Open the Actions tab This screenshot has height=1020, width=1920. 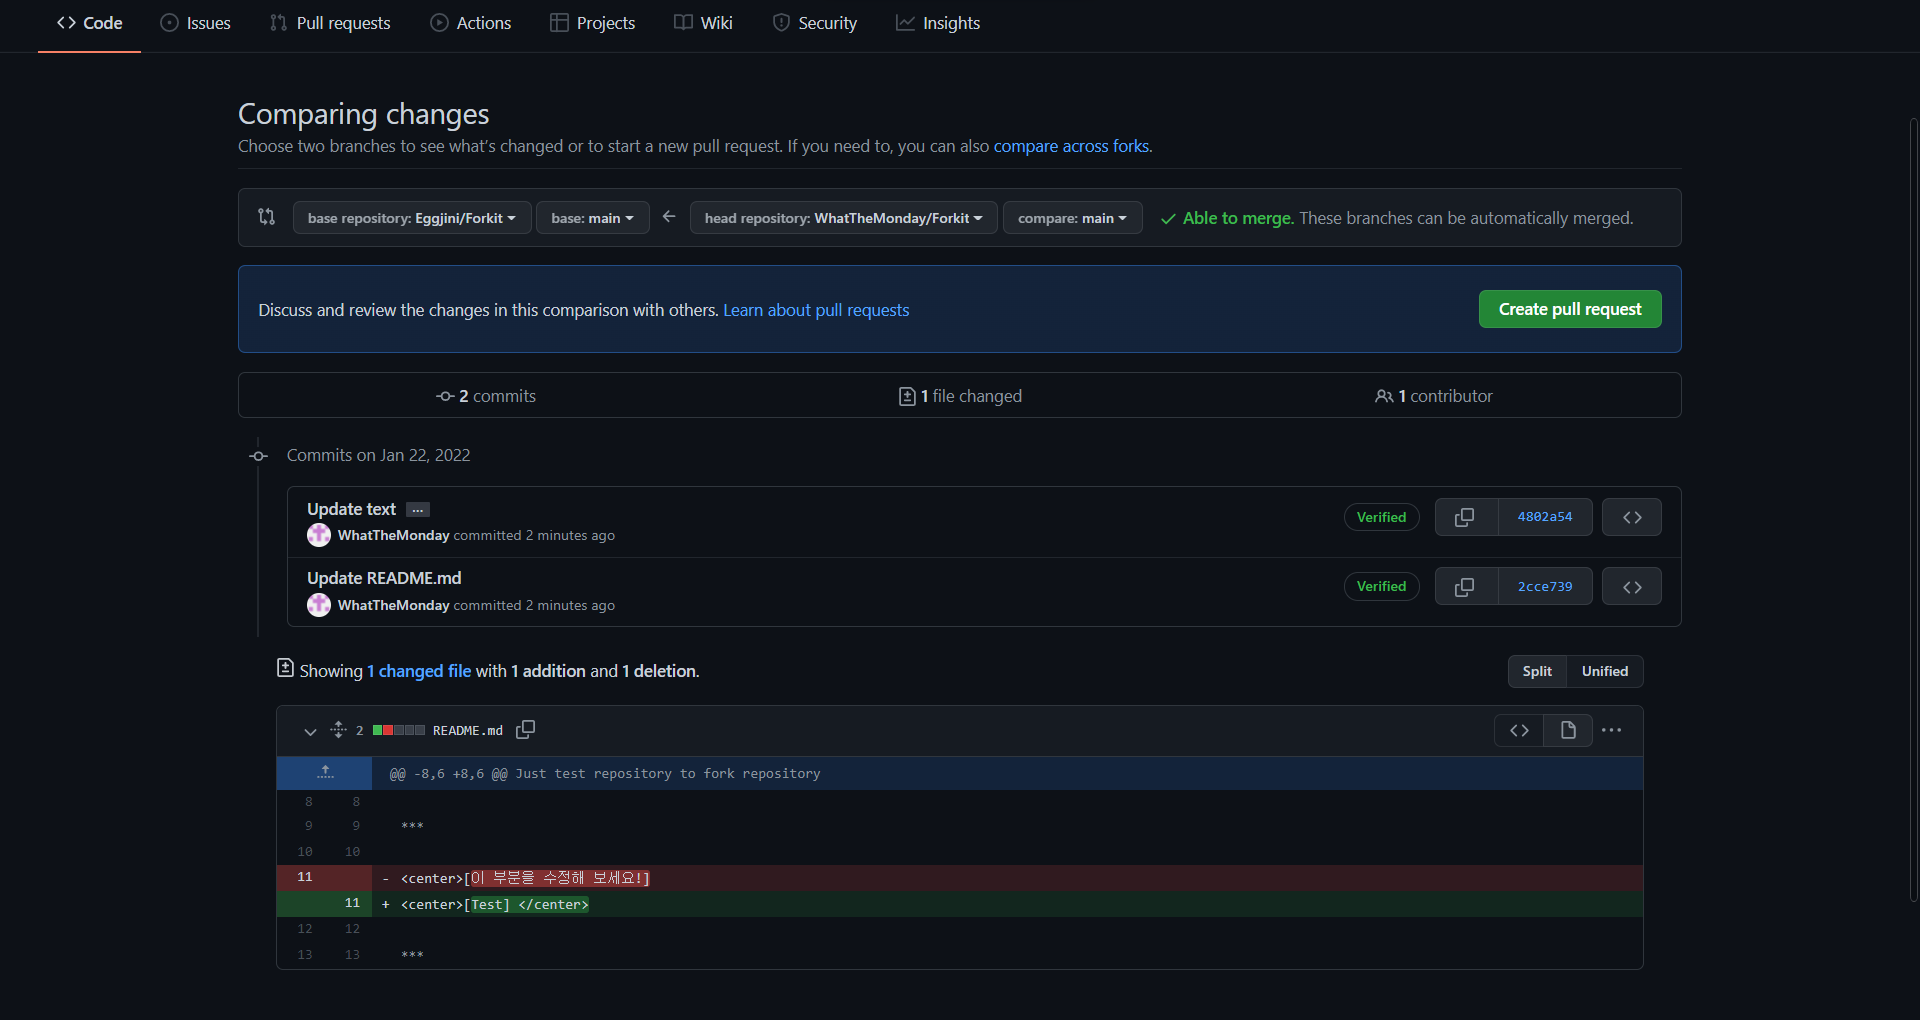(x=471, y=23)
